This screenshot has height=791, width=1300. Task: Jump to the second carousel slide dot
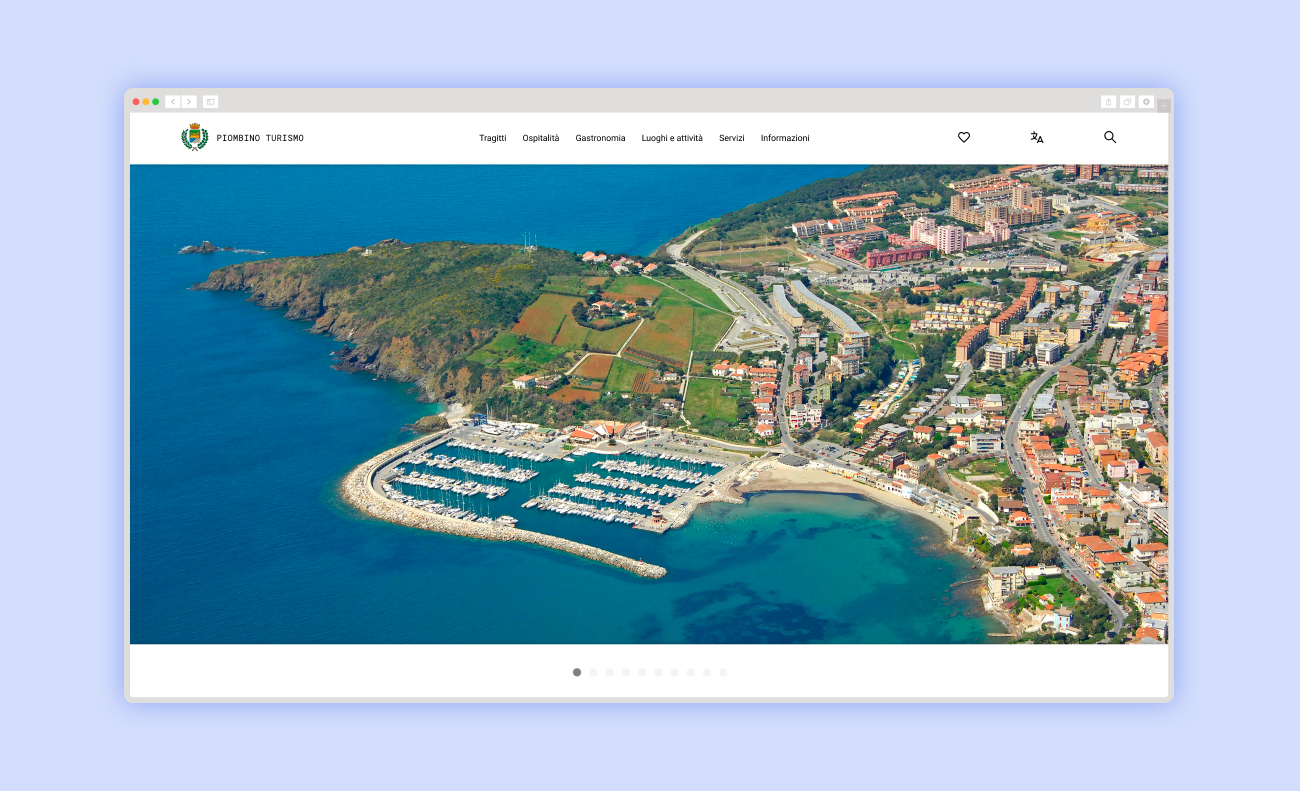coord(593,672)
